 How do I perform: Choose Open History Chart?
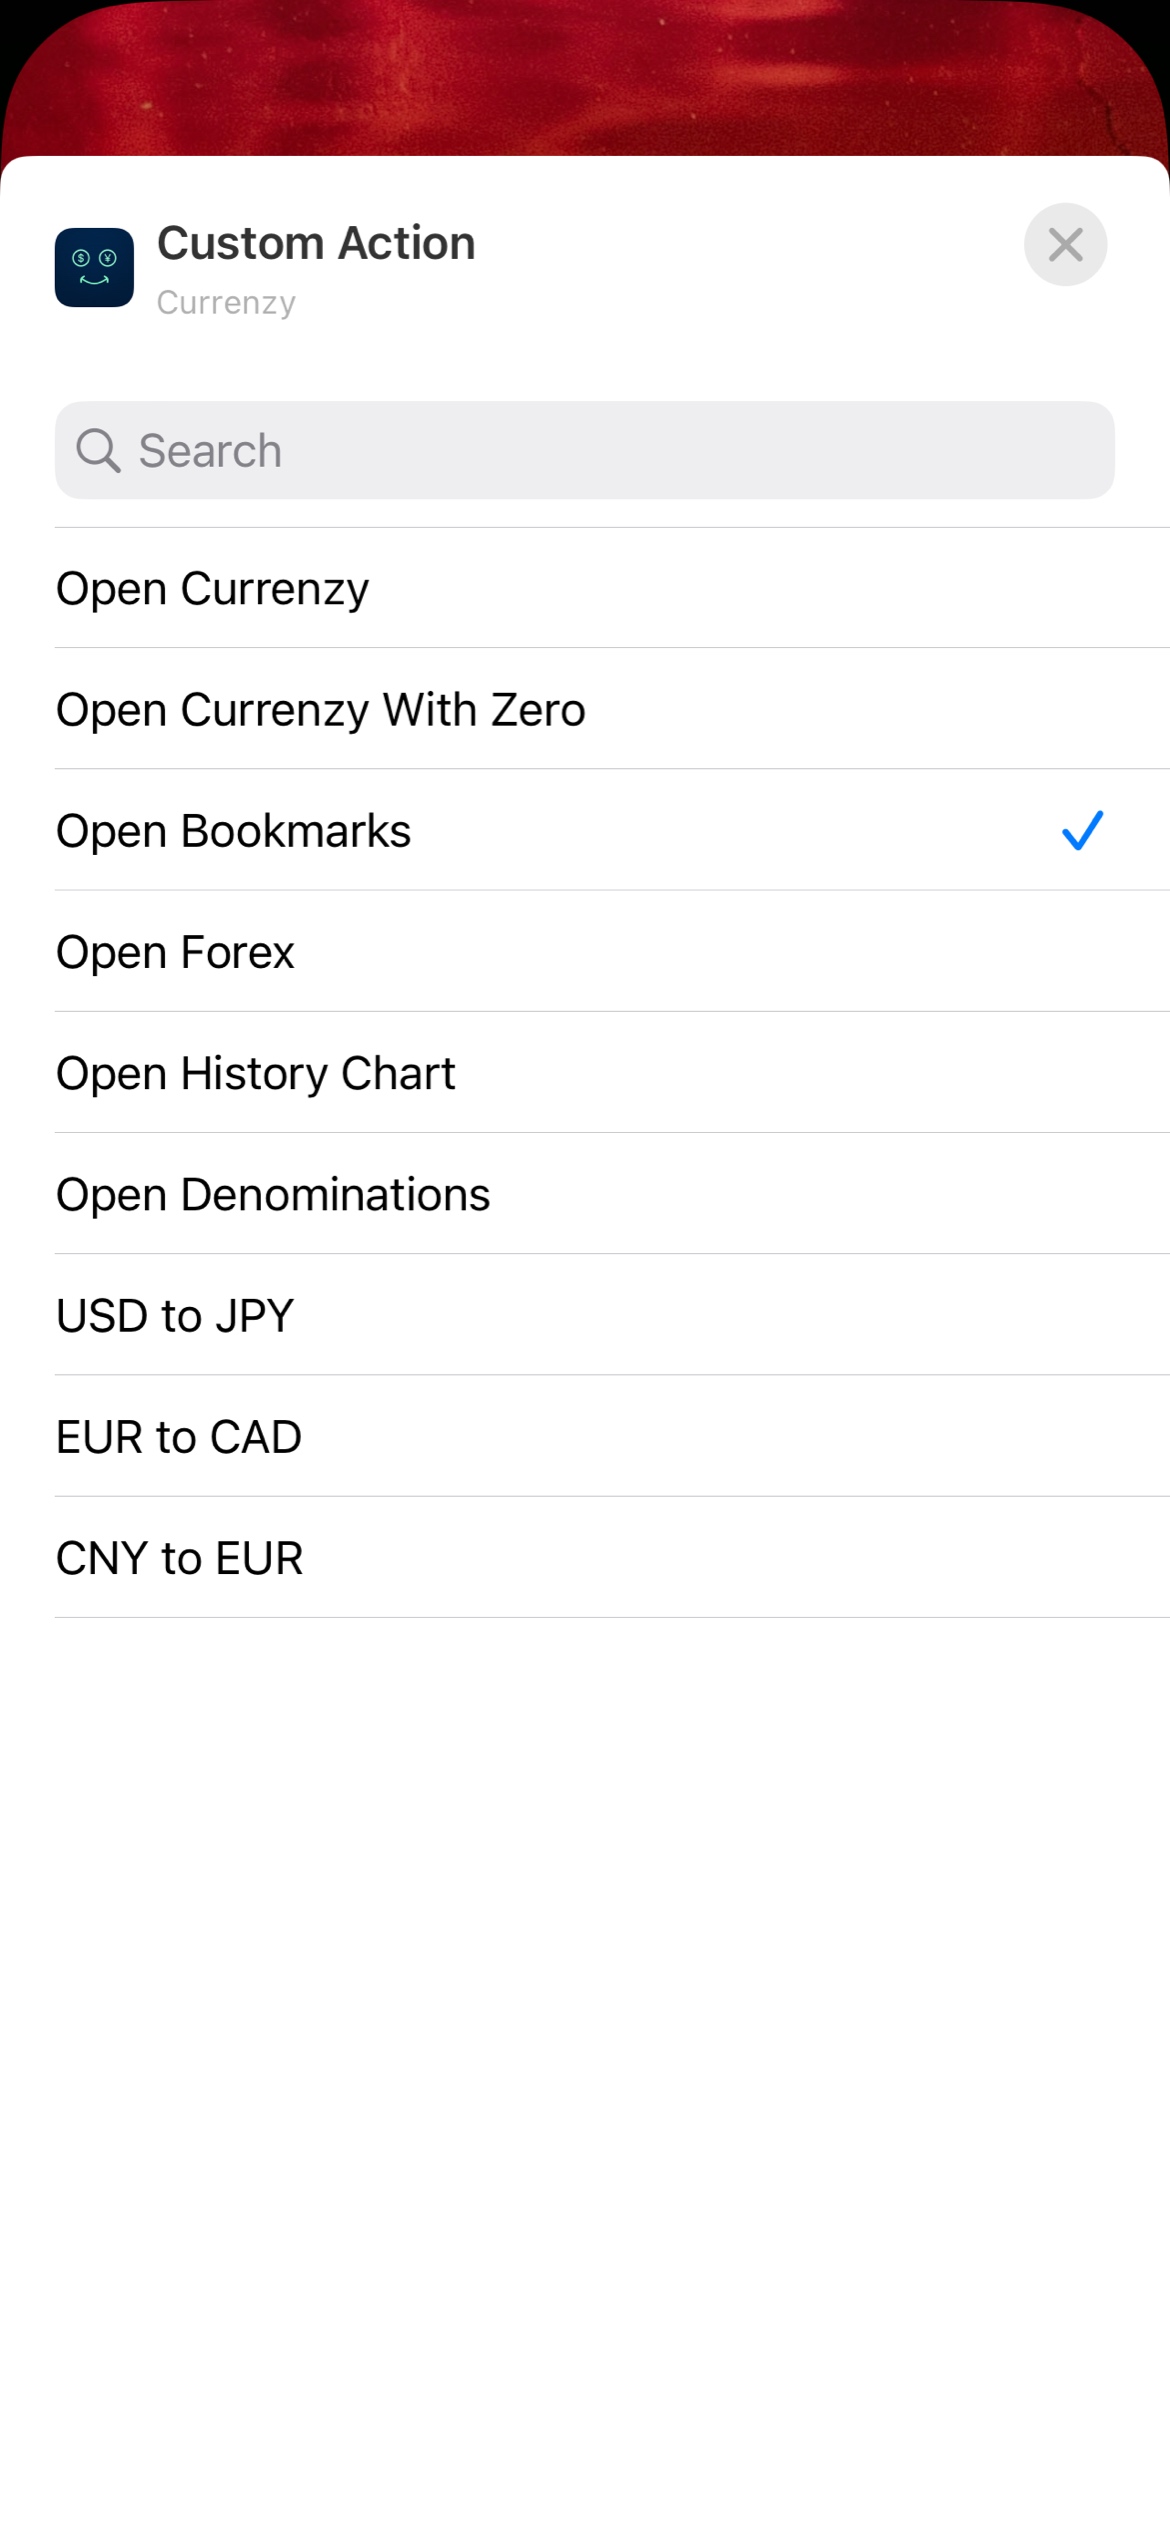[256, 1073]
